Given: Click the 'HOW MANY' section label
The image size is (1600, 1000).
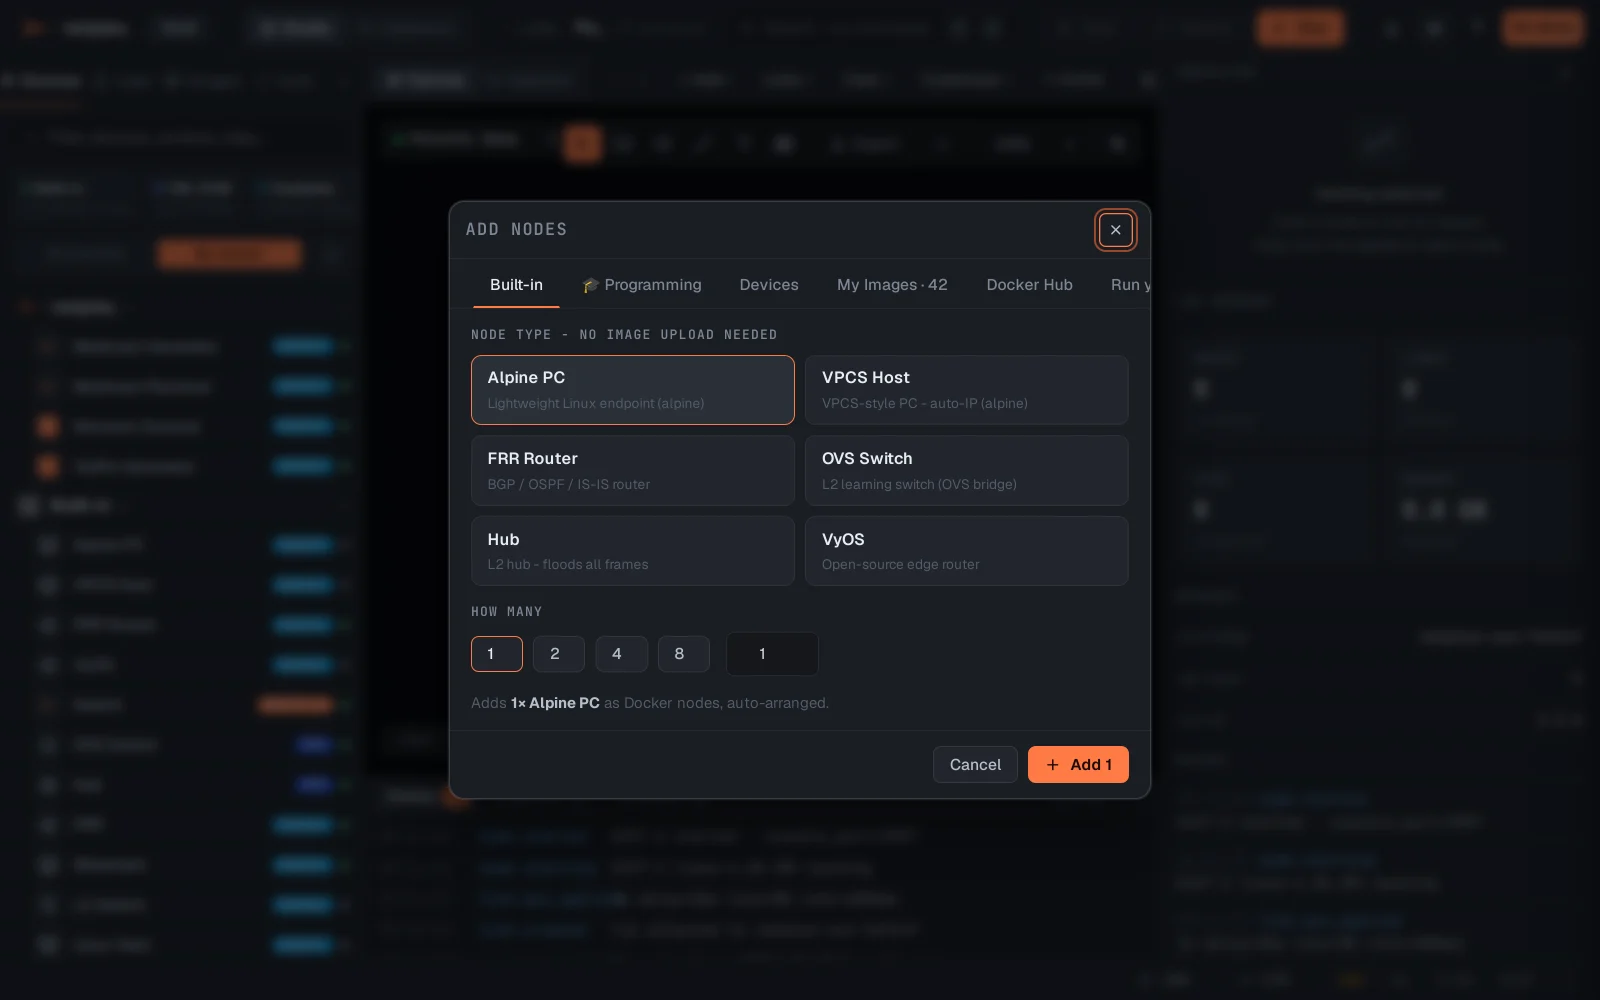Looking at the screenshot, I should 507,612.
